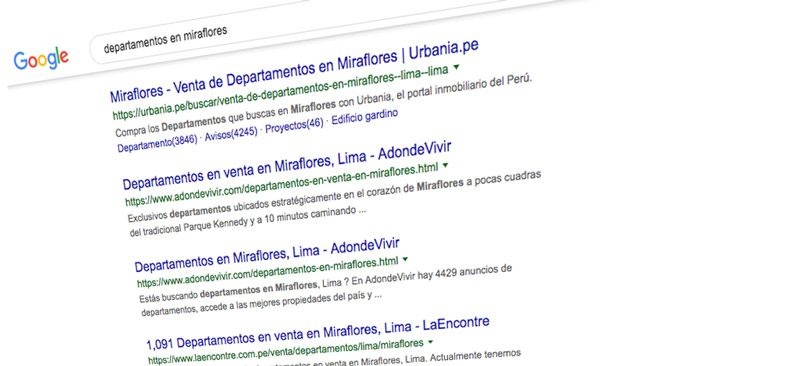Click snippet line 'departamentos, accede a las mejores propiedades'
Viewport: 800px width, 366px height.
(x=261, y=303)
